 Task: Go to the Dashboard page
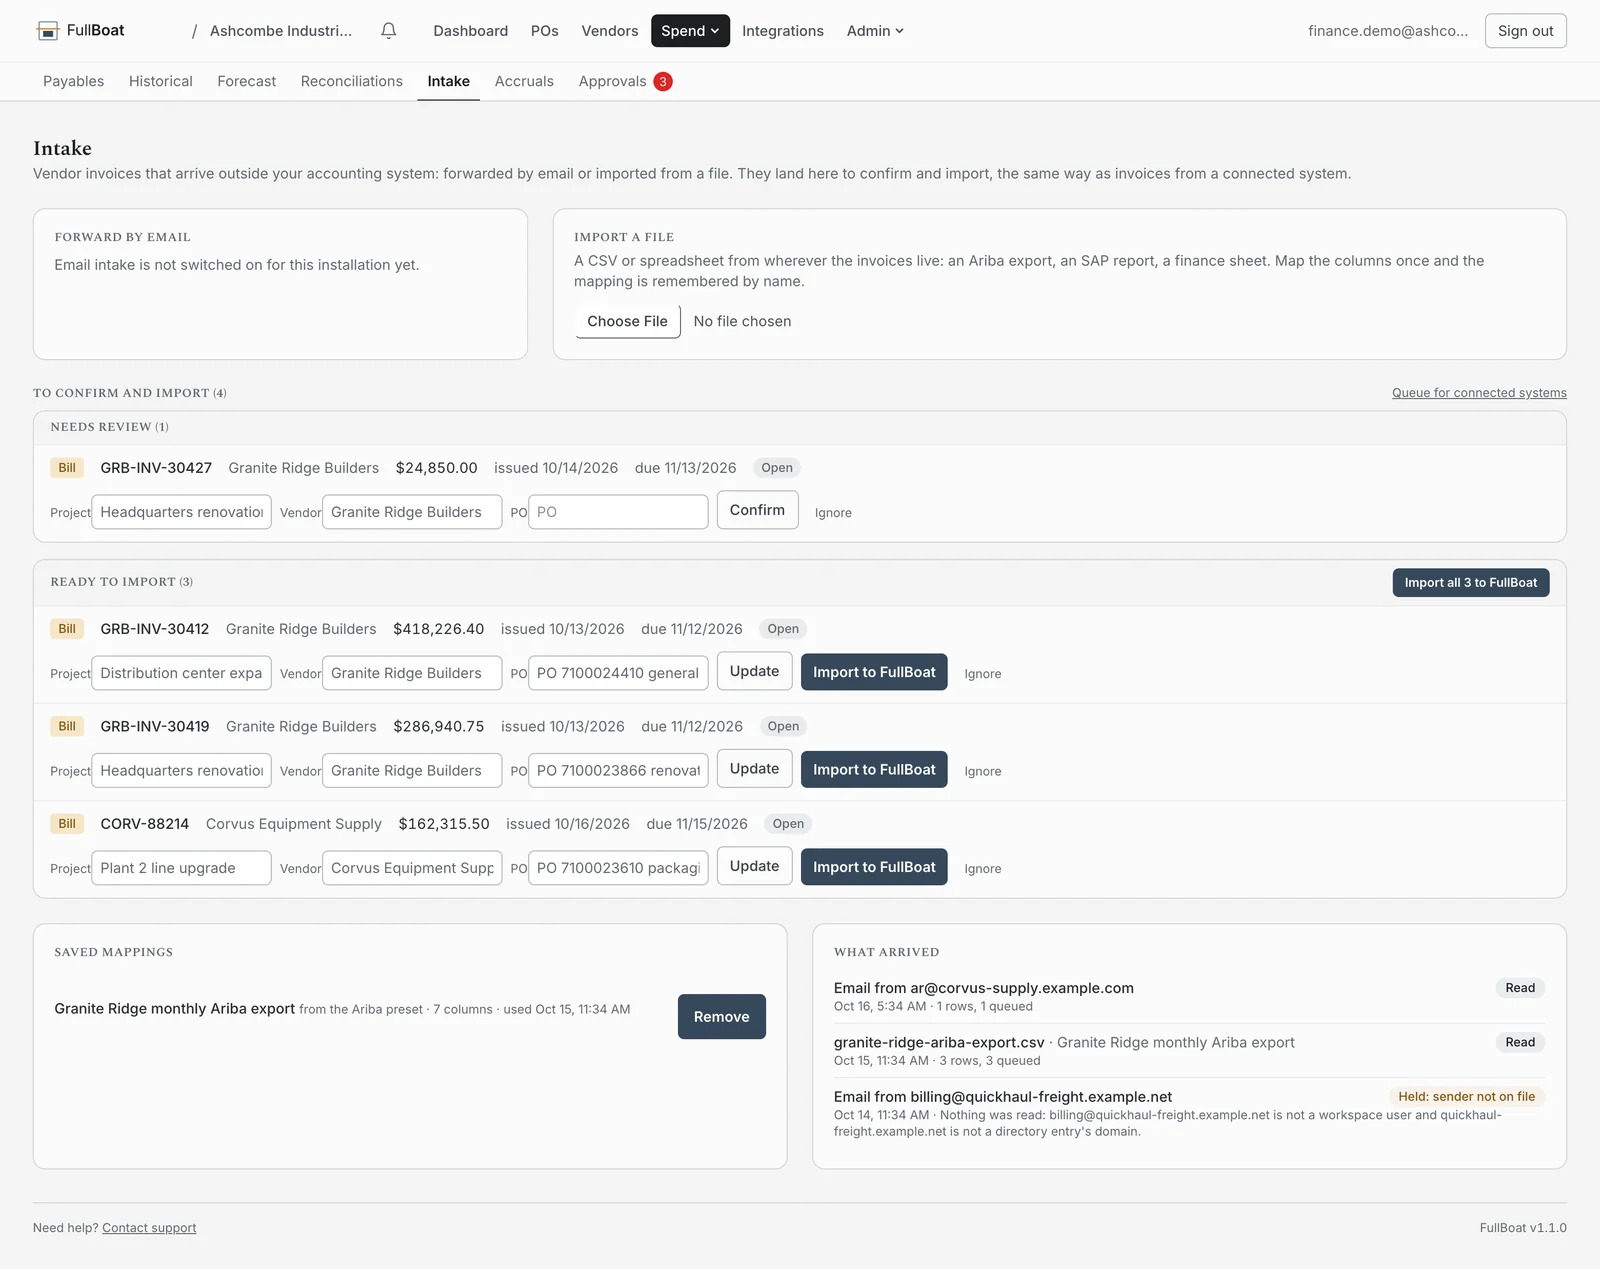[x=471, y=31]
